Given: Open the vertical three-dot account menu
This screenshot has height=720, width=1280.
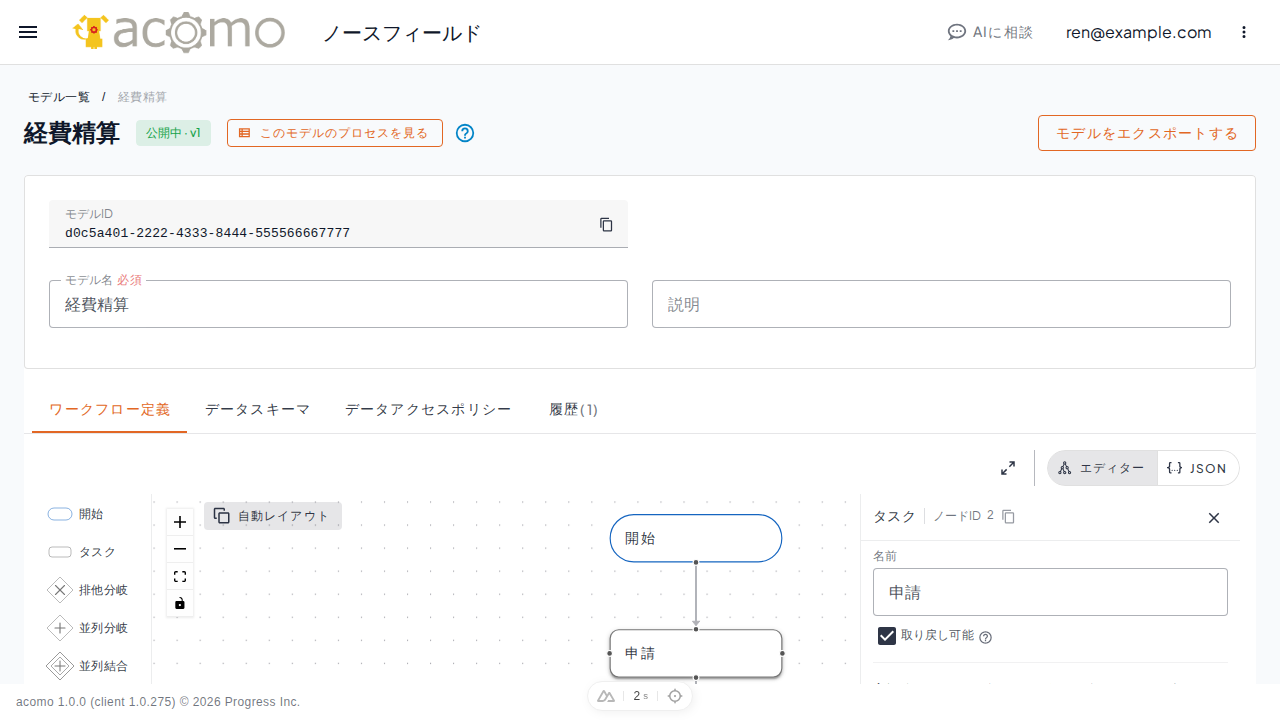Looking at the screenshot, I should pos(1244,32).
